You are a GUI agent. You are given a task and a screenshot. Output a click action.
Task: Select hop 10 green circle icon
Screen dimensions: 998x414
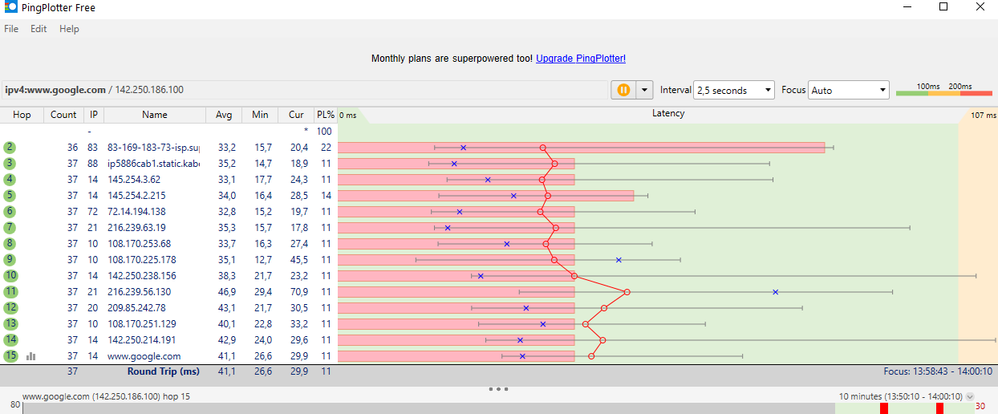[x=10, y=276]
